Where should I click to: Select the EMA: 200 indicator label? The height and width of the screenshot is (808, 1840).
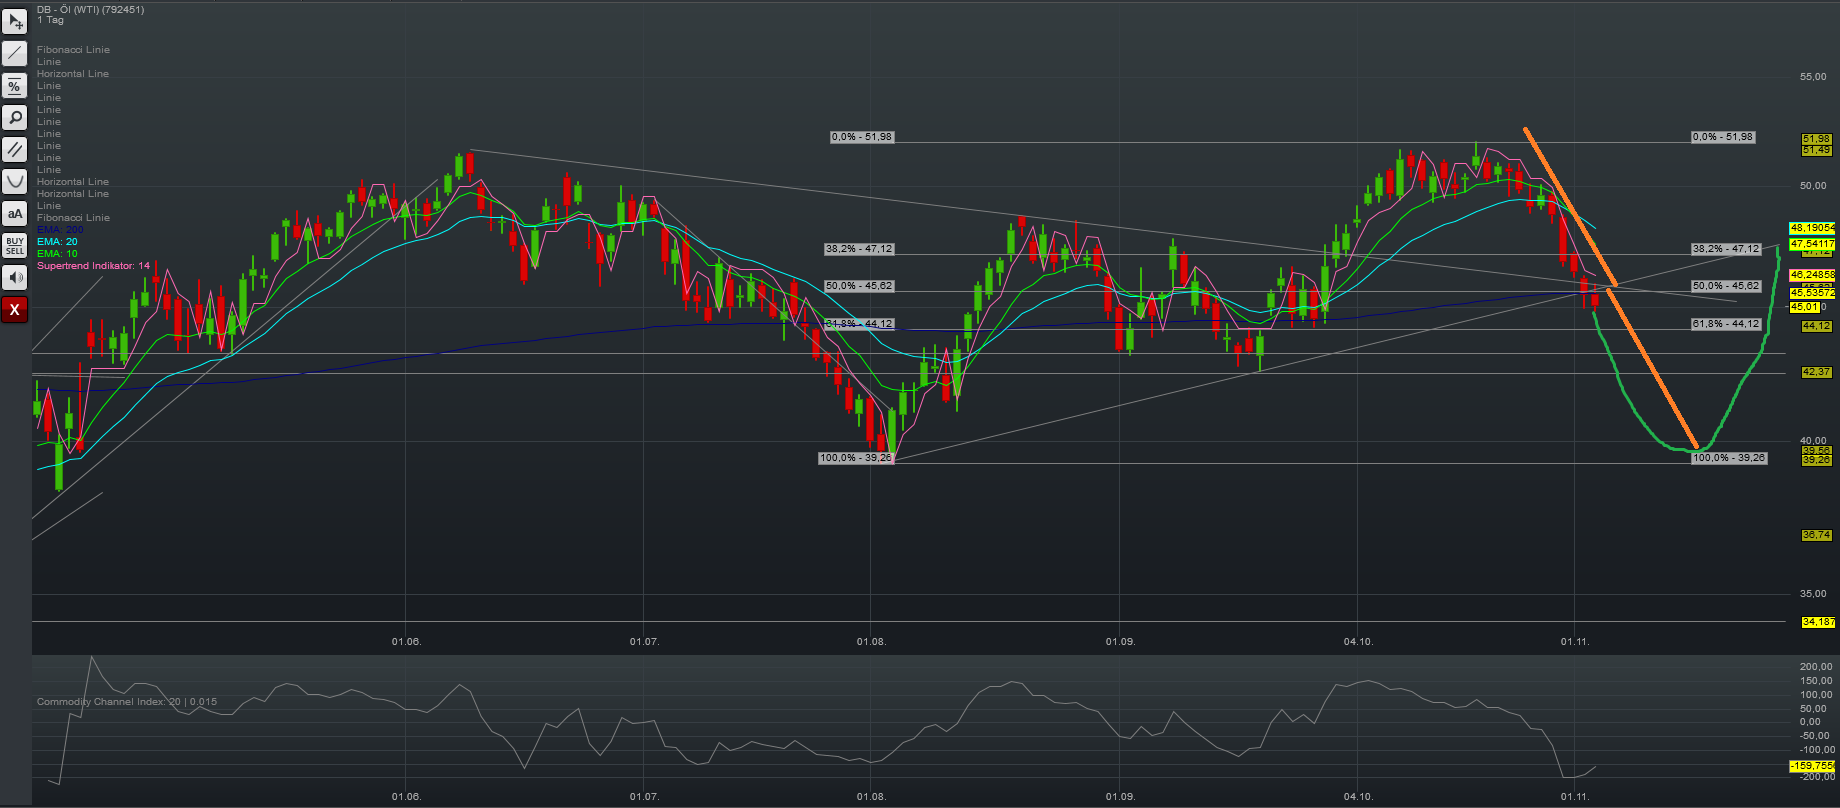[60, 230]
